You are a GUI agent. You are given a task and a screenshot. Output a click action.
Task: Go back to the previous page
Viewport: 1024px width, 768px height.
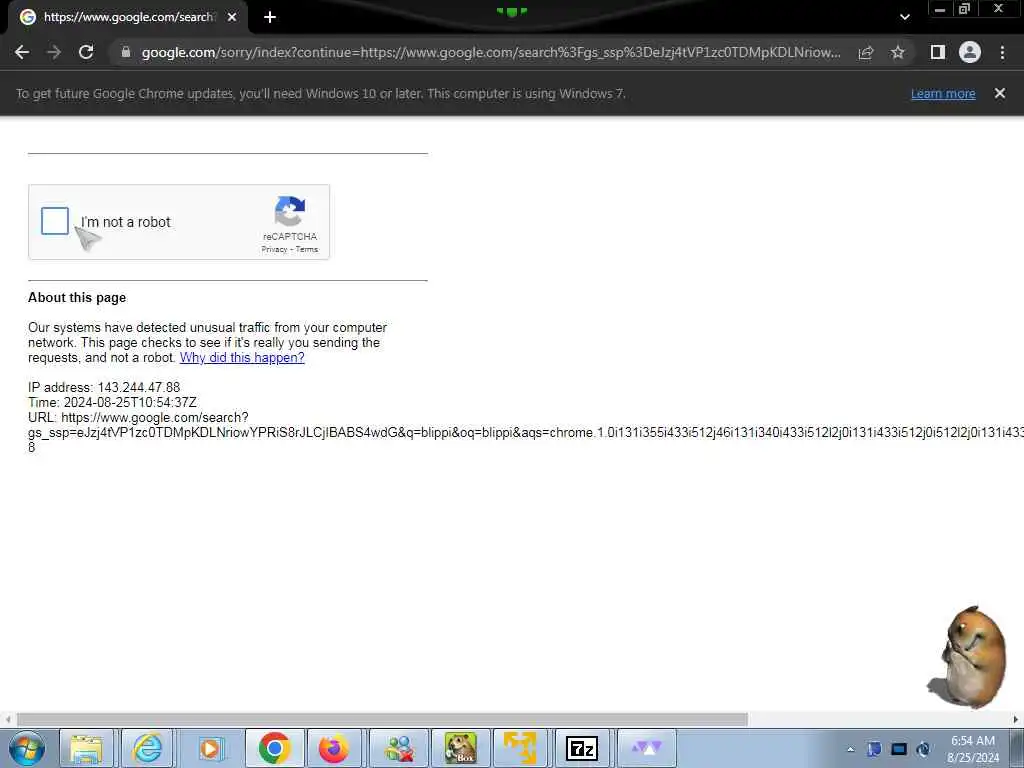pyautogui.click(x=22, y=52)
